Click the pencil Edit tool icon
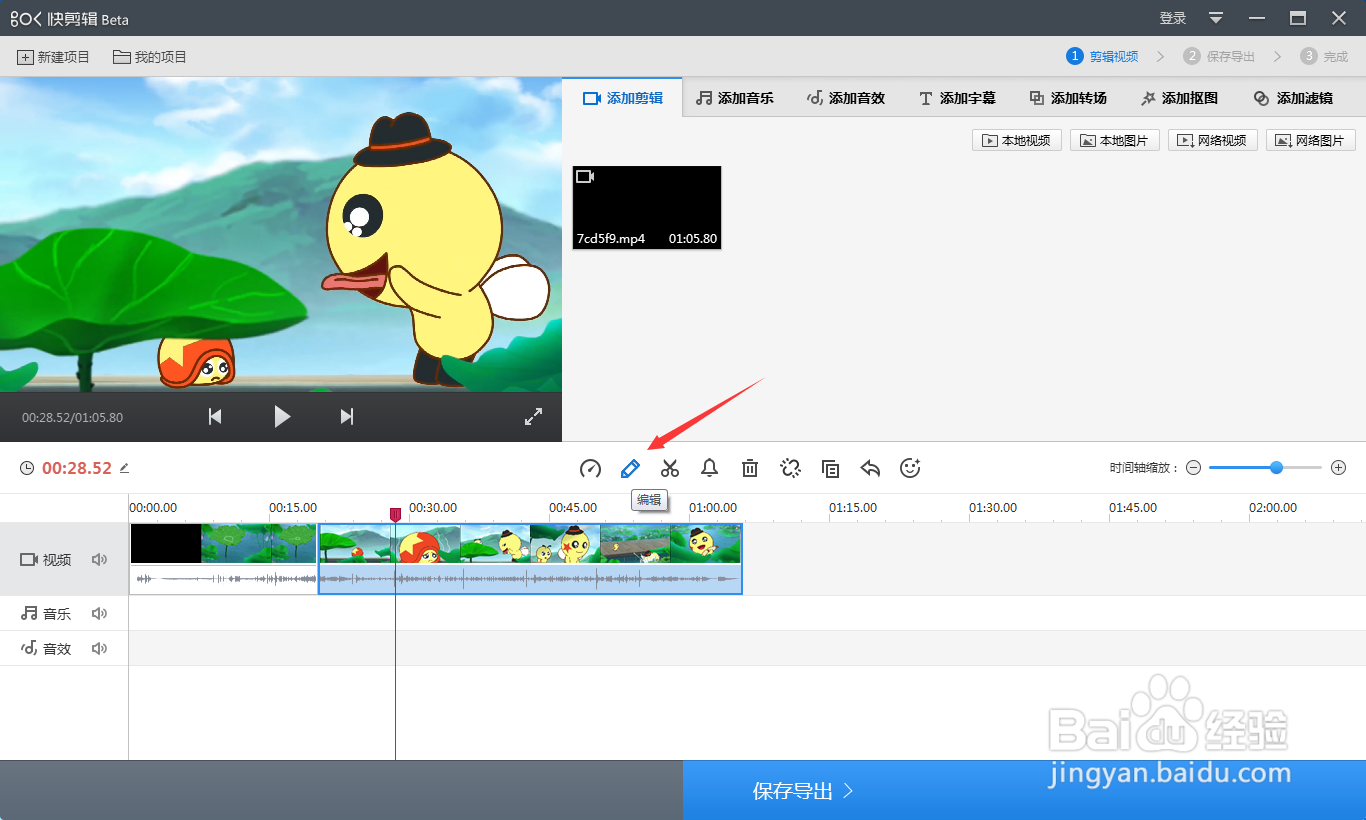 click(x=630, y=468)
